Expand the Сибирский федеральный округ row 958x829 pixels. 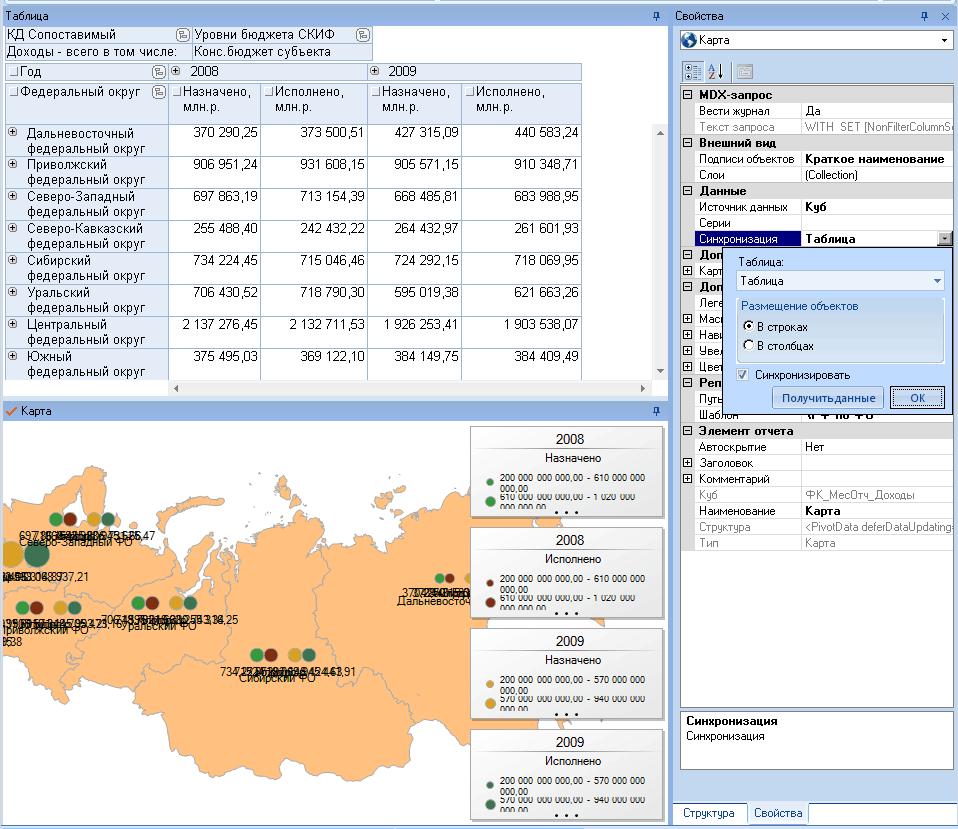point(12,260)
